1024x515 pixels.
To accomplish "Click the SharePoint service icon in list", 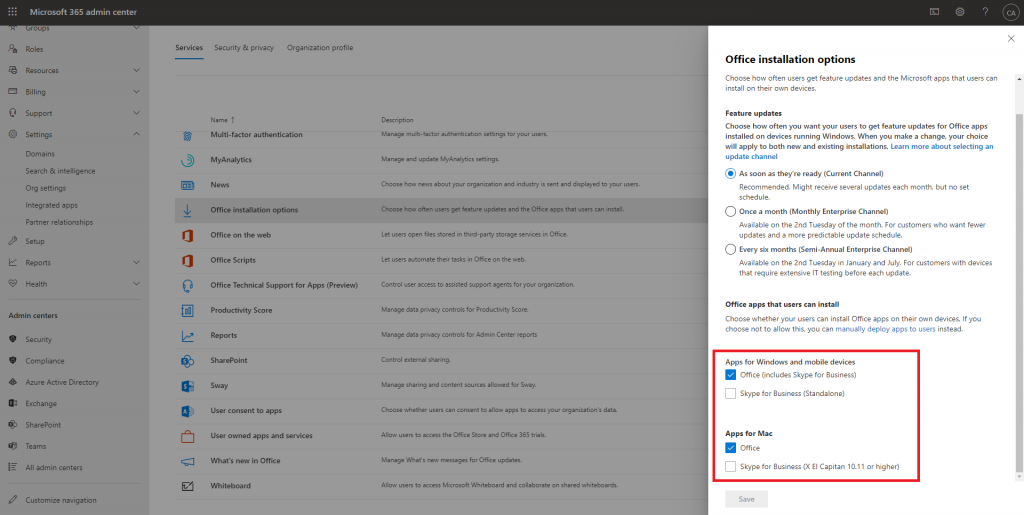I will click(x=187, y=361).
